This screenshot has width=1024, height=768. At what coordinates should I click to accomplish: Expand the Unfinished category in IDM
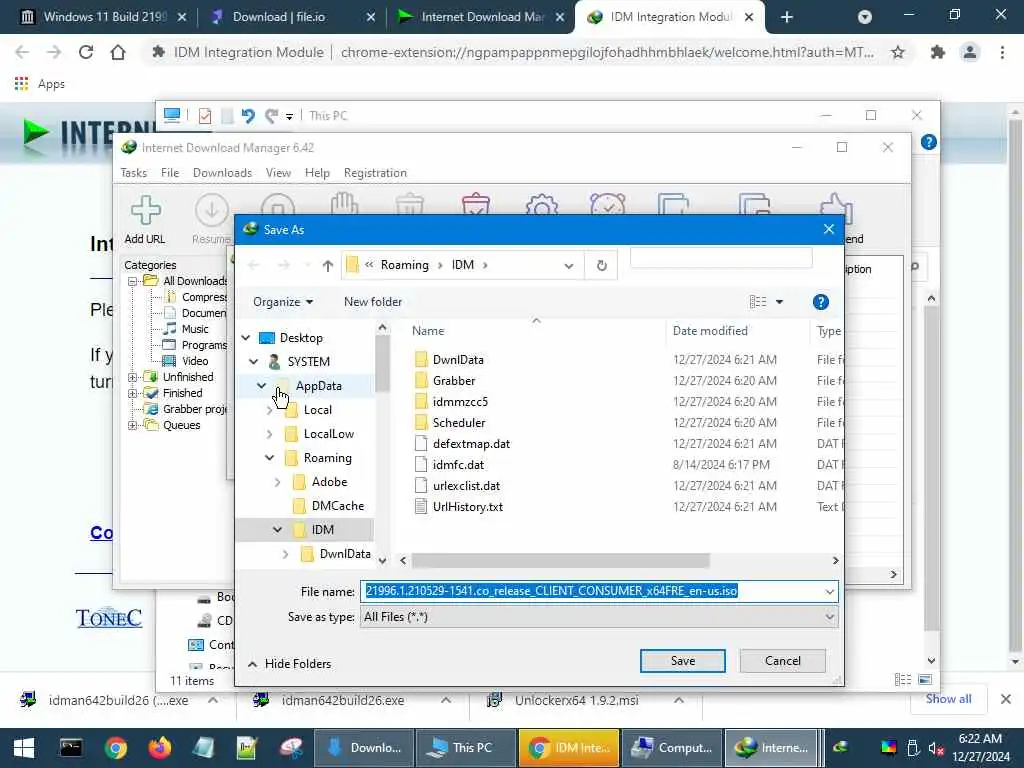133,377
